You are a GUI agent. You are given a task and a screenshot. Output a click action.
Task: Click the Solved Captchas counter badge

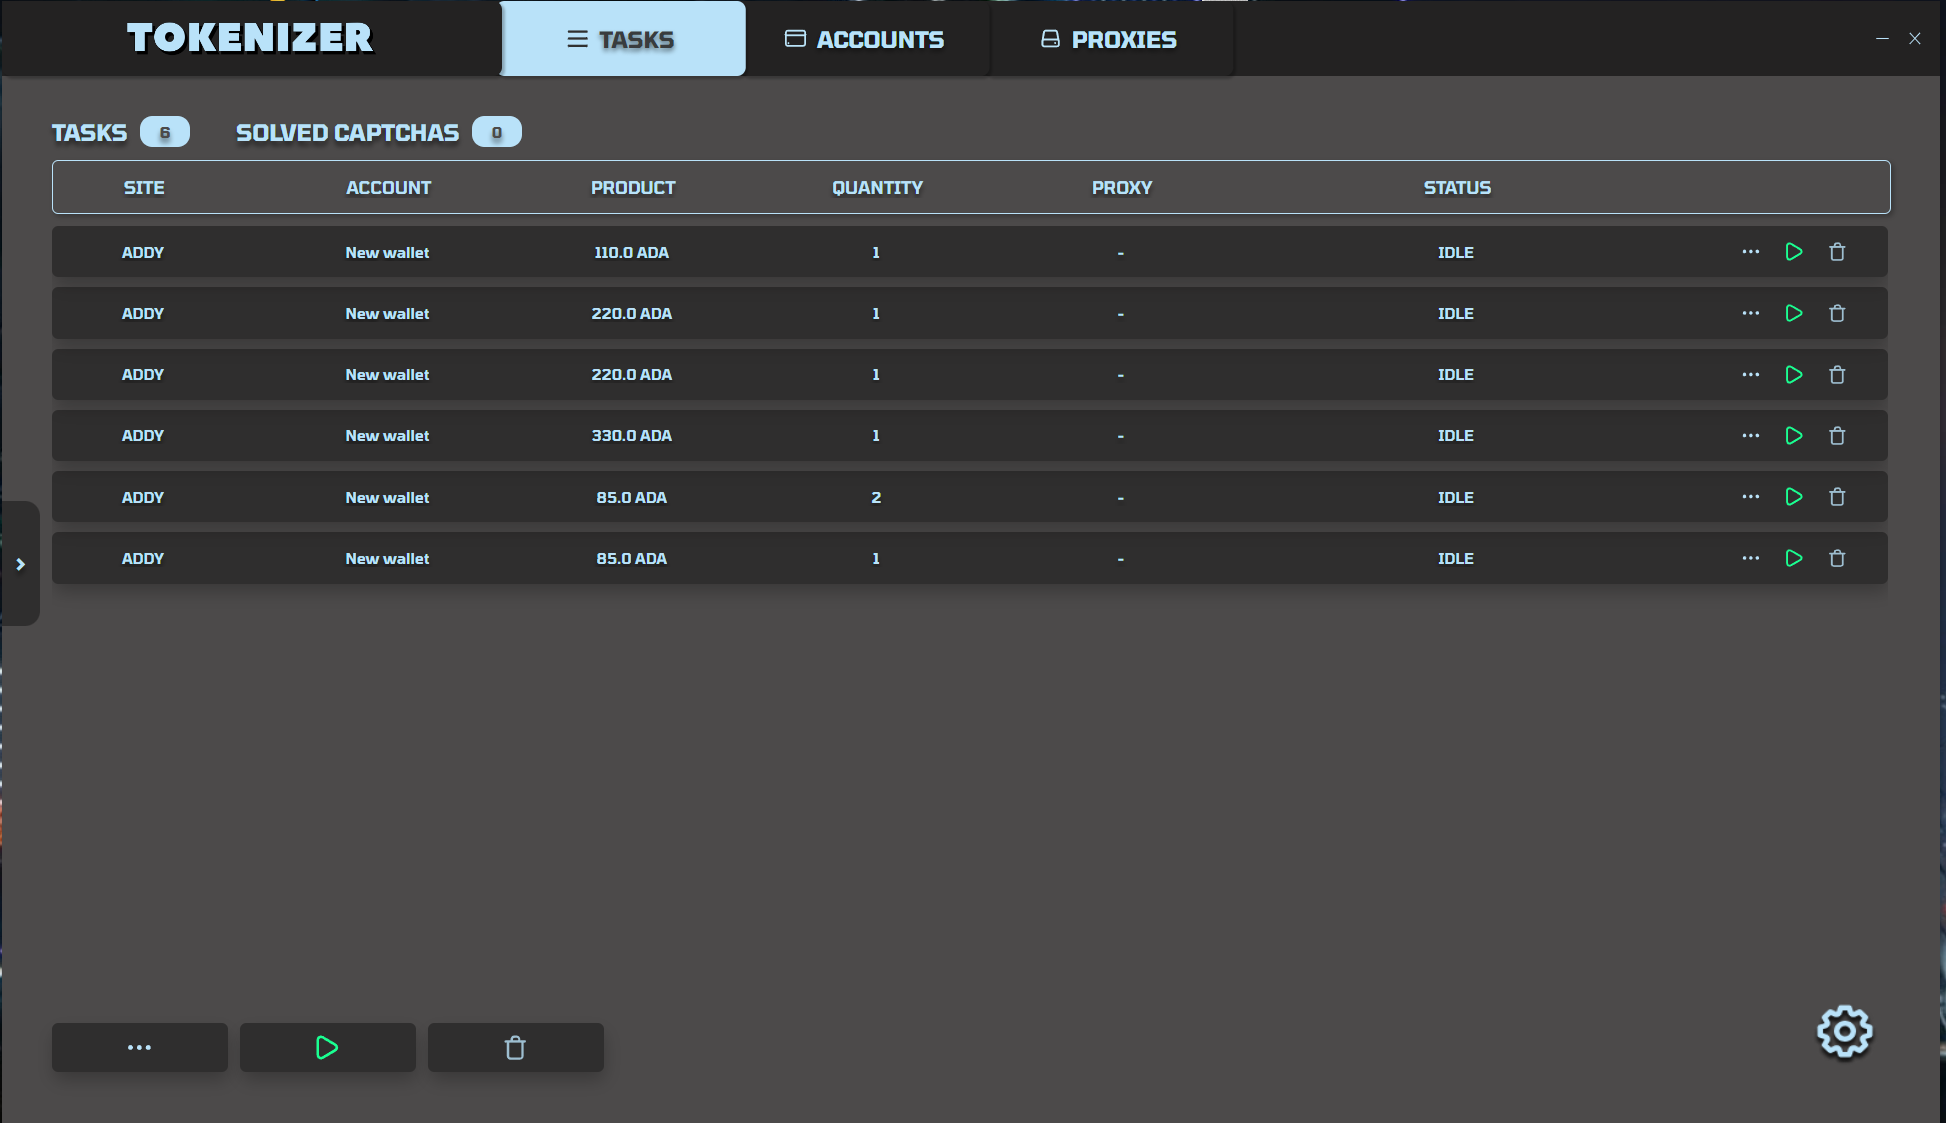click(x=496, y=132)
